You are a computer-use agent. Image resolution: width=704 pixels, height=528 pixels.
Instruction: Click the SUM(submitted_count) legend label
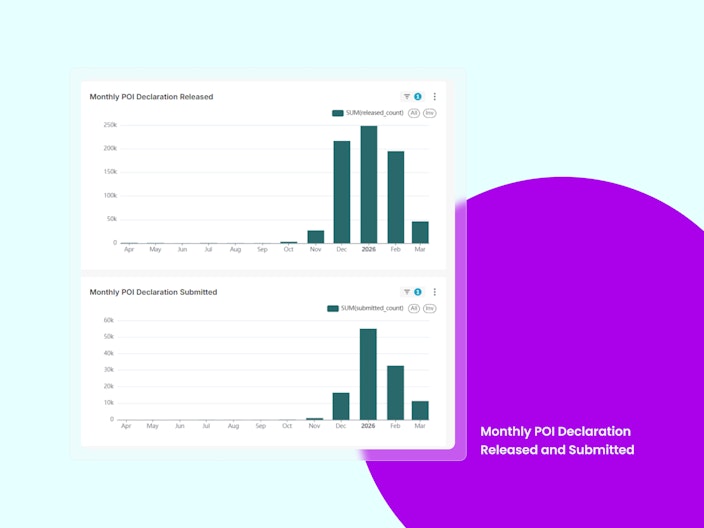372,308
